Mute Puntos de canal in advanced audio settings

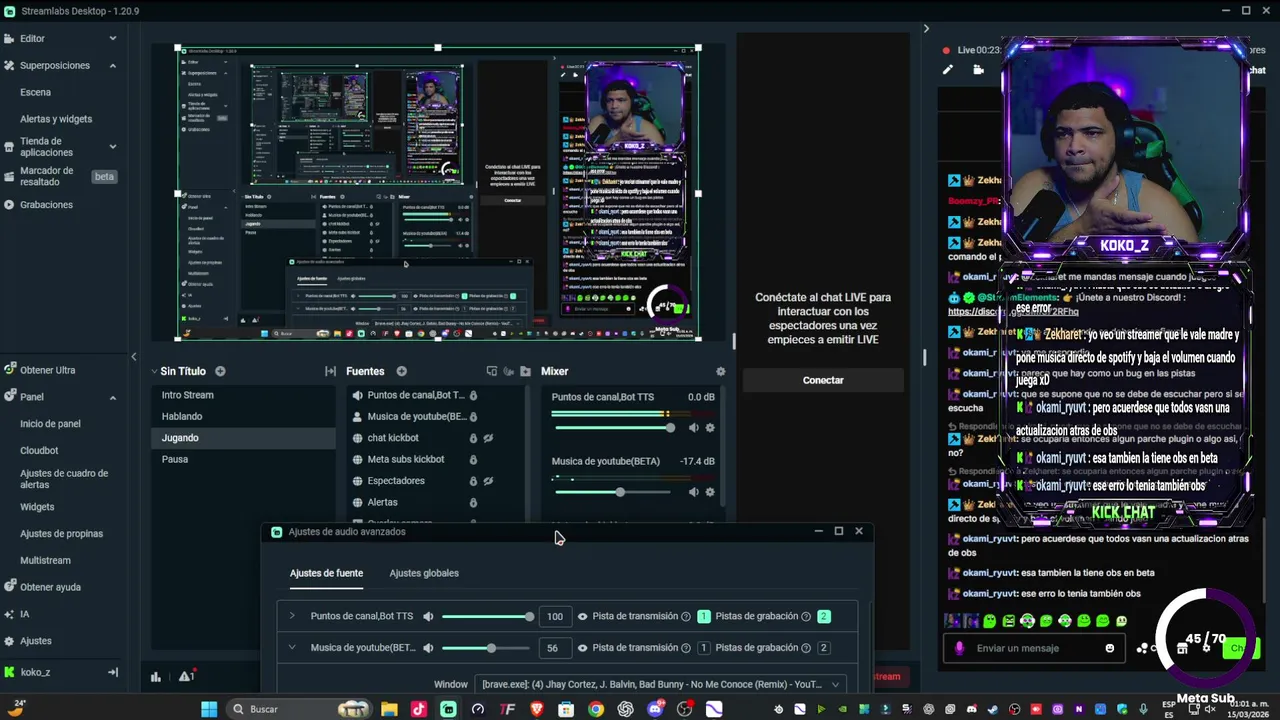(x=428, y=616)
